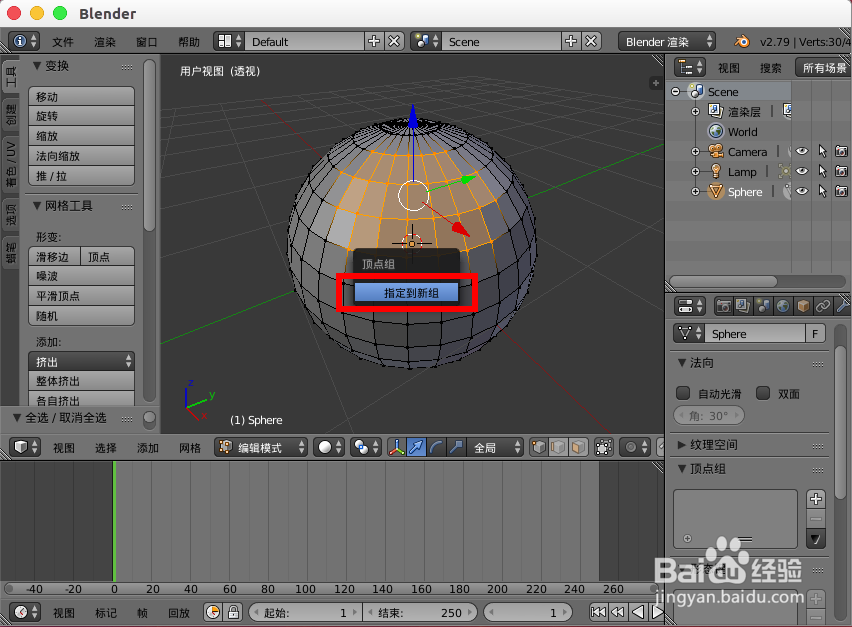The height and width of the screenshot is (627, 852).
Task: Toggle the timeline lock icon
Action: tap(233, 612)
